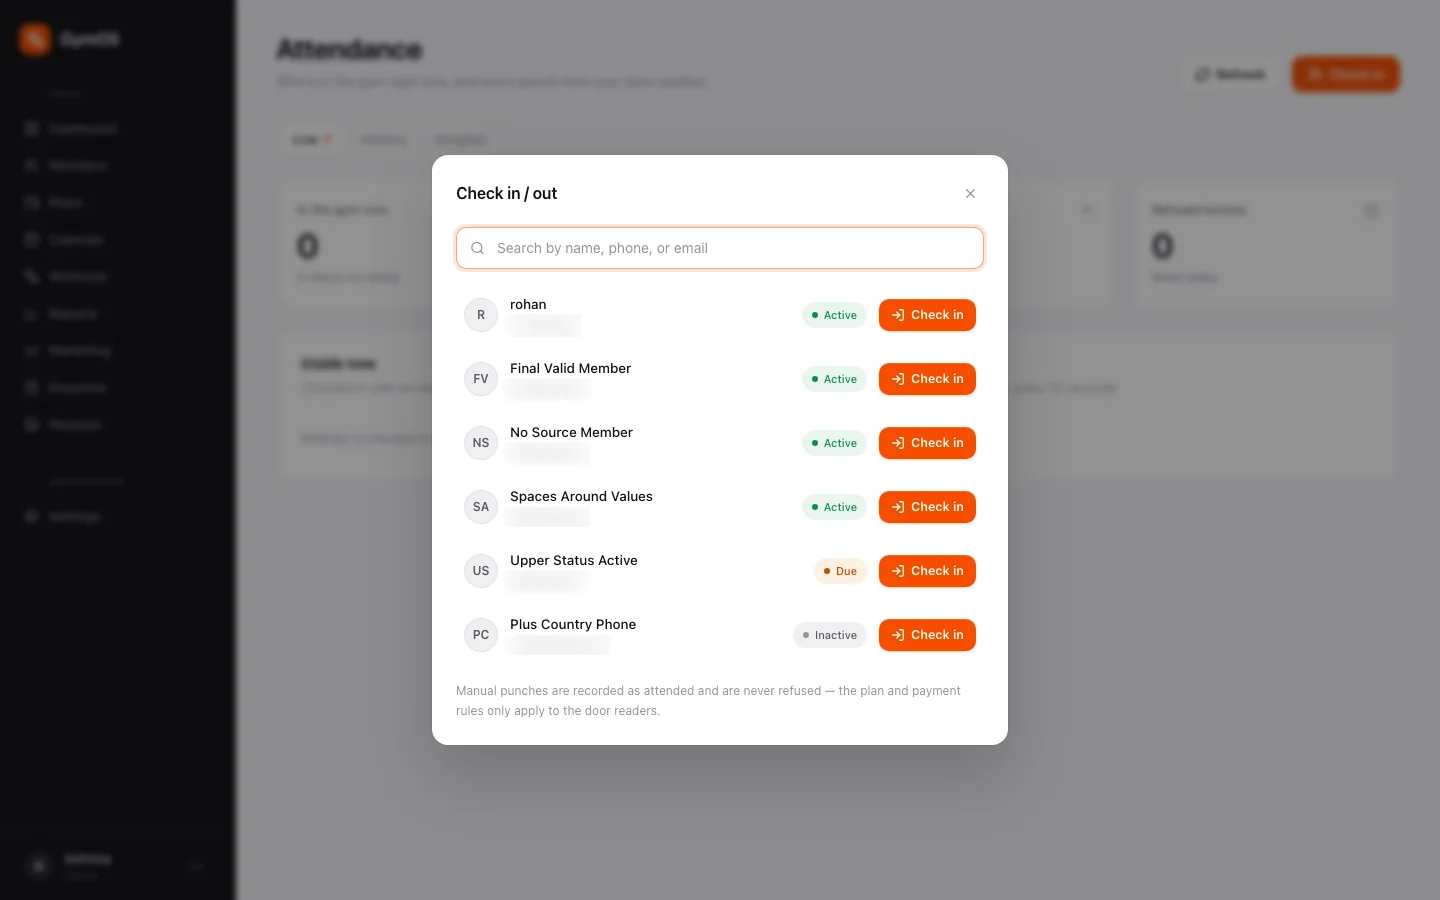Check in Upper Status Active
1440x900 pixels.
click(927, 571)
